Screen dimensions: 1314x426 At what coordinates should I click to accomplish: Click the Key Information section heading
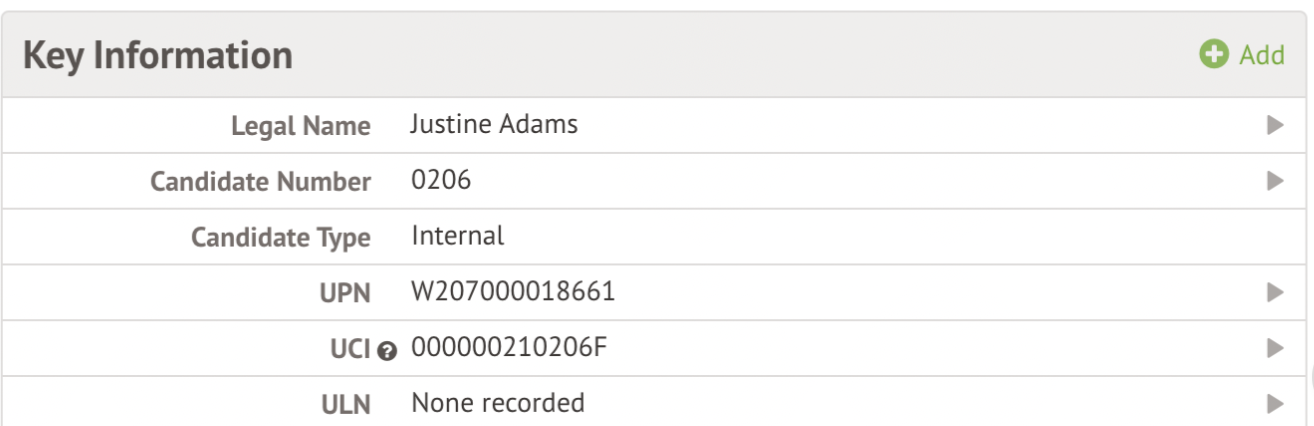[158, 55]
